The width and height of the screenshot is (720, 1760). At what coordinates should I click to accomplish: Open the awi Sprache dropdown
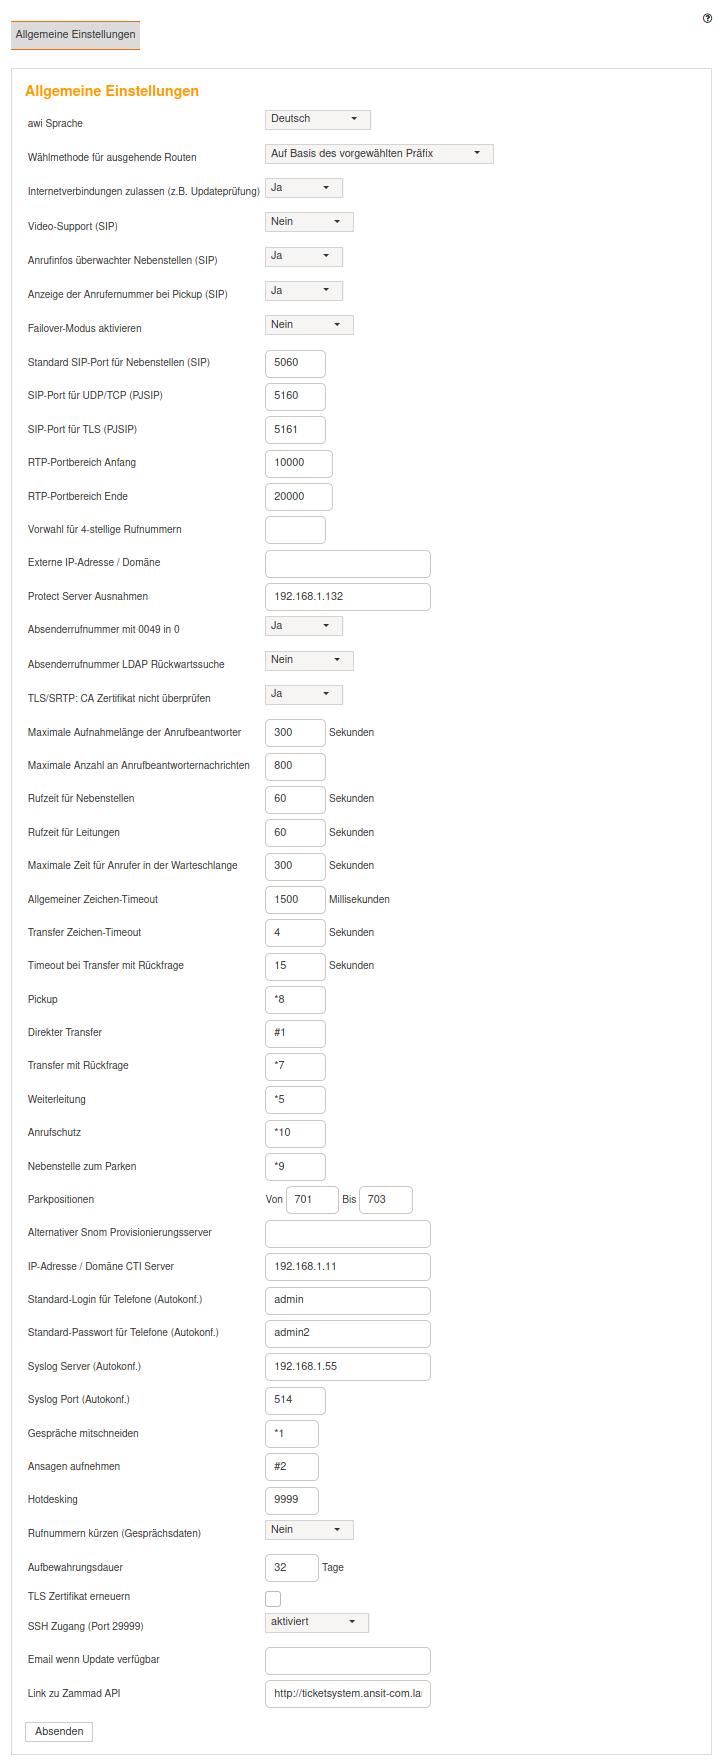[318, 120]
